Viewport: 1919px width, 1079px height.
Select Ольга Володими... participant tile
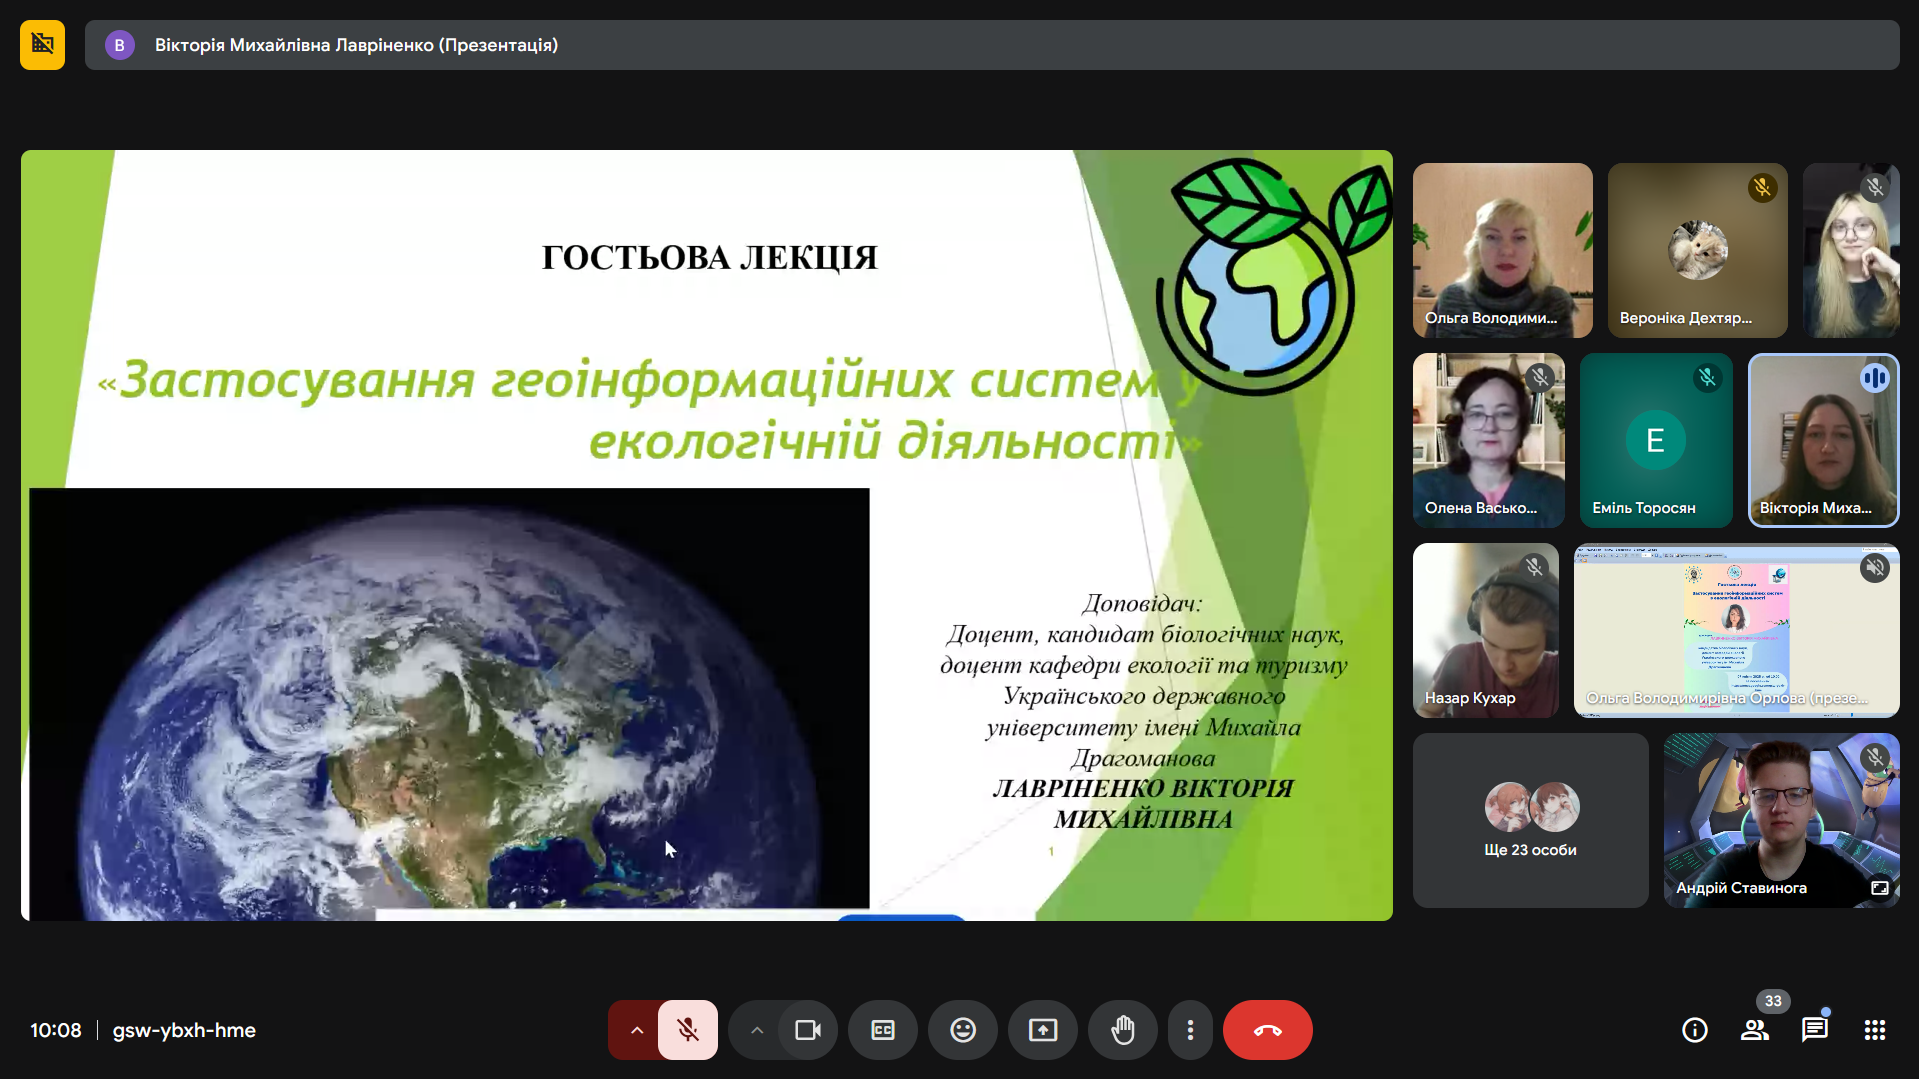(1502, 250)
